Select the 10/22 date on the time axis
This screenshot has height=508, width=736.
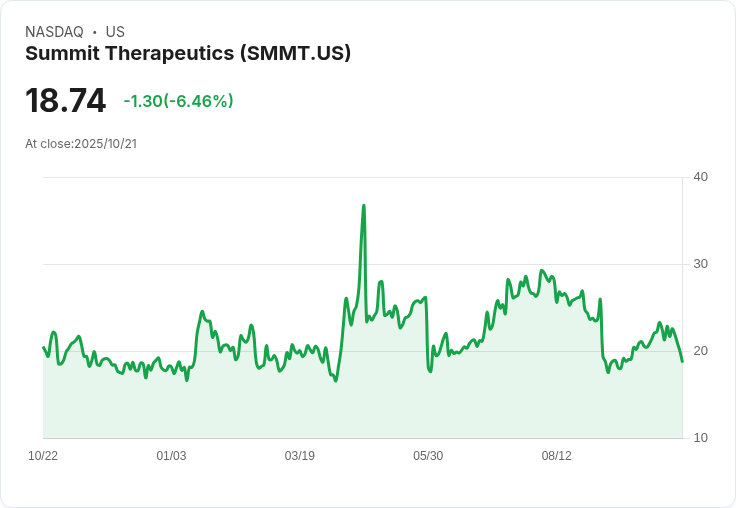43,456
